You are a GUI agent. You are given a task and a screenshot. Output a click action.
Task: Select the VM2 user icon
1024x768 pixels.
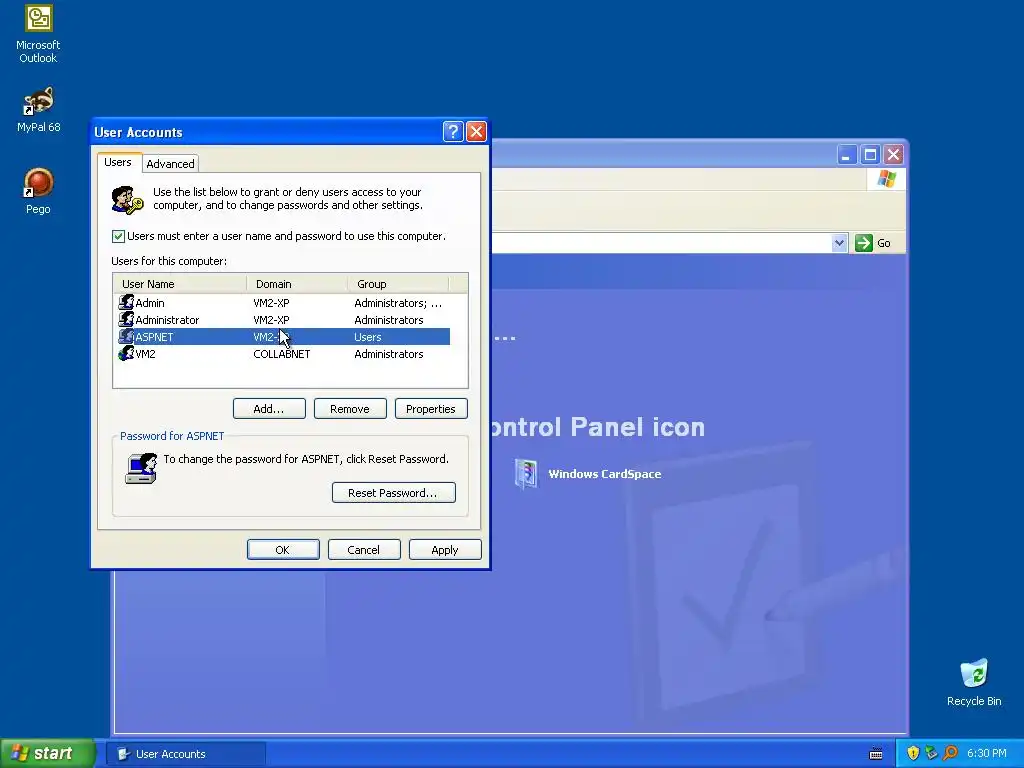126,353
